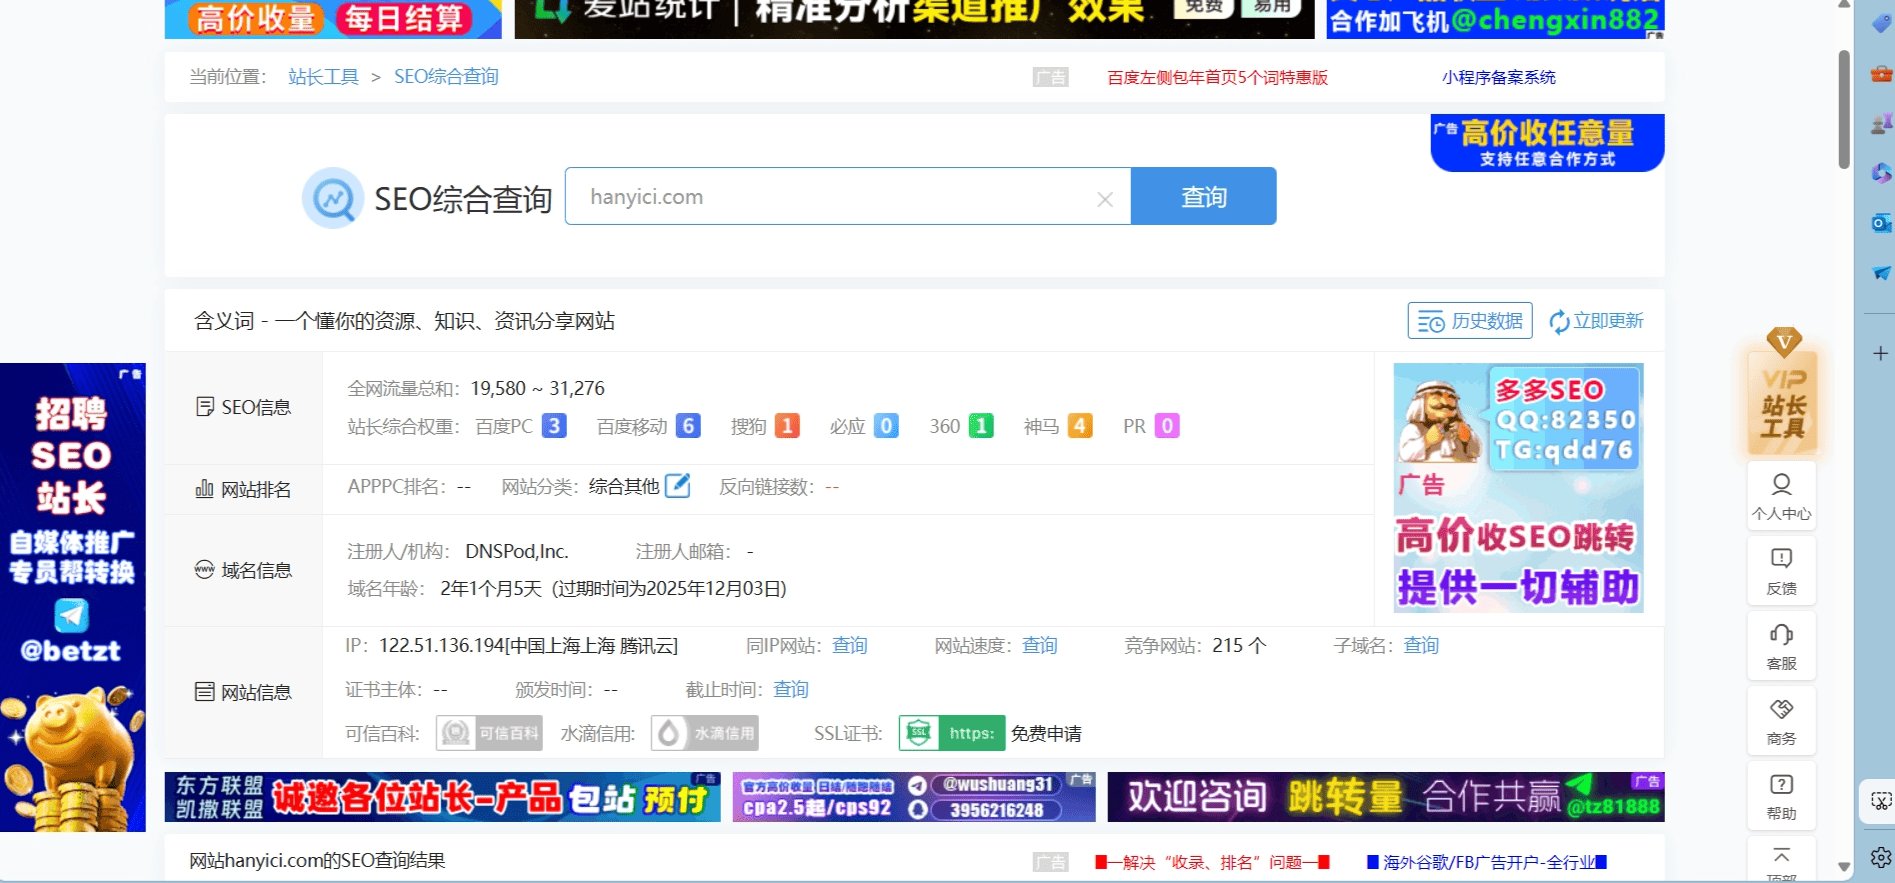Query 子域名 link
Screen dimensions: 1895x883
[1421, 645]
